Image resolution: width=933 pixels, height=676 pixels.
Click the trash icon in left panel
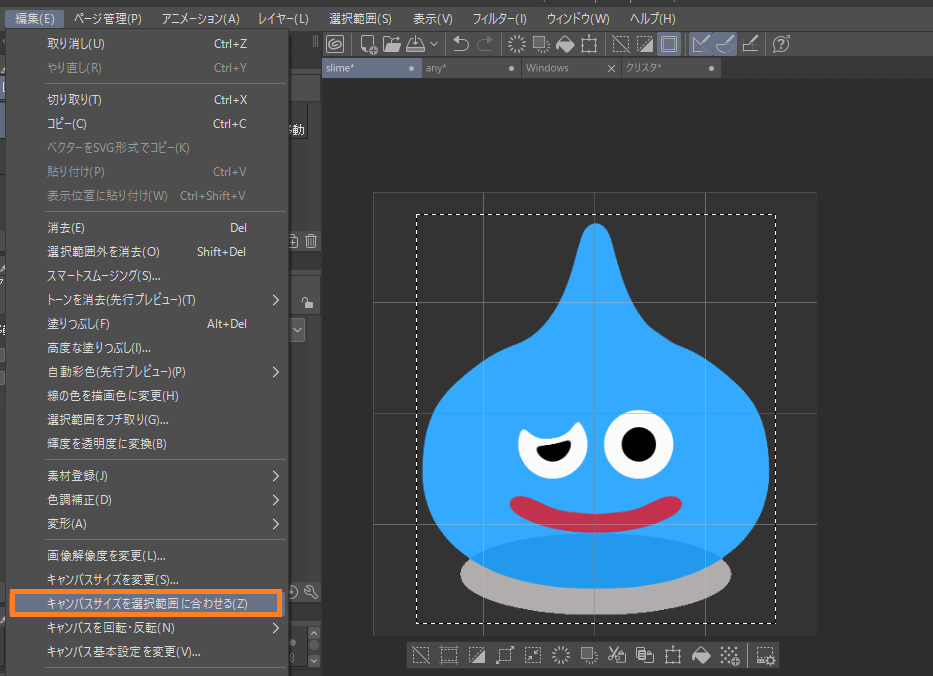[x=311, y=241]
